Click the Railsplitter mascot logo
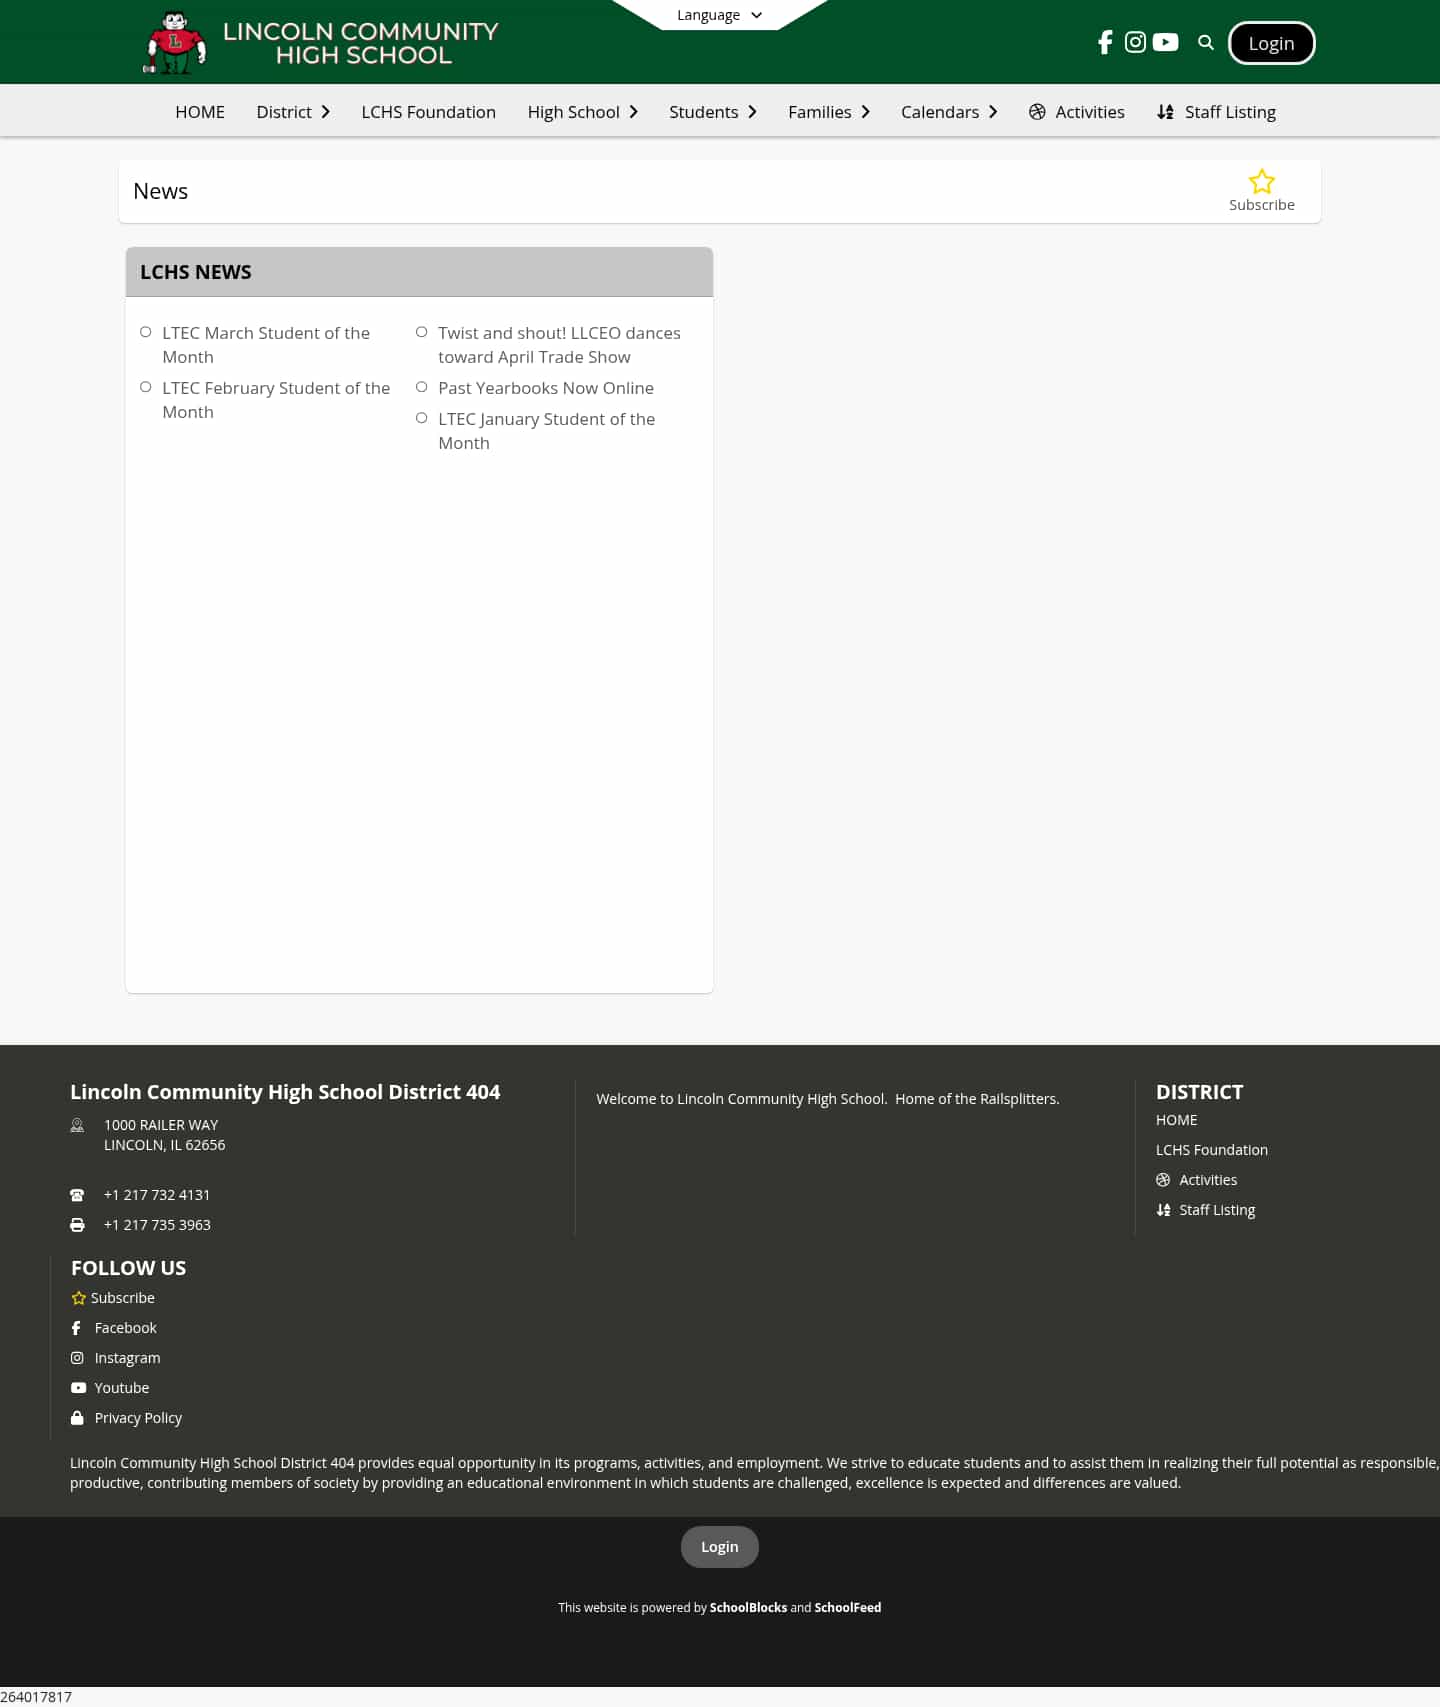1440x1707 pixels. (x=176, y=43)
